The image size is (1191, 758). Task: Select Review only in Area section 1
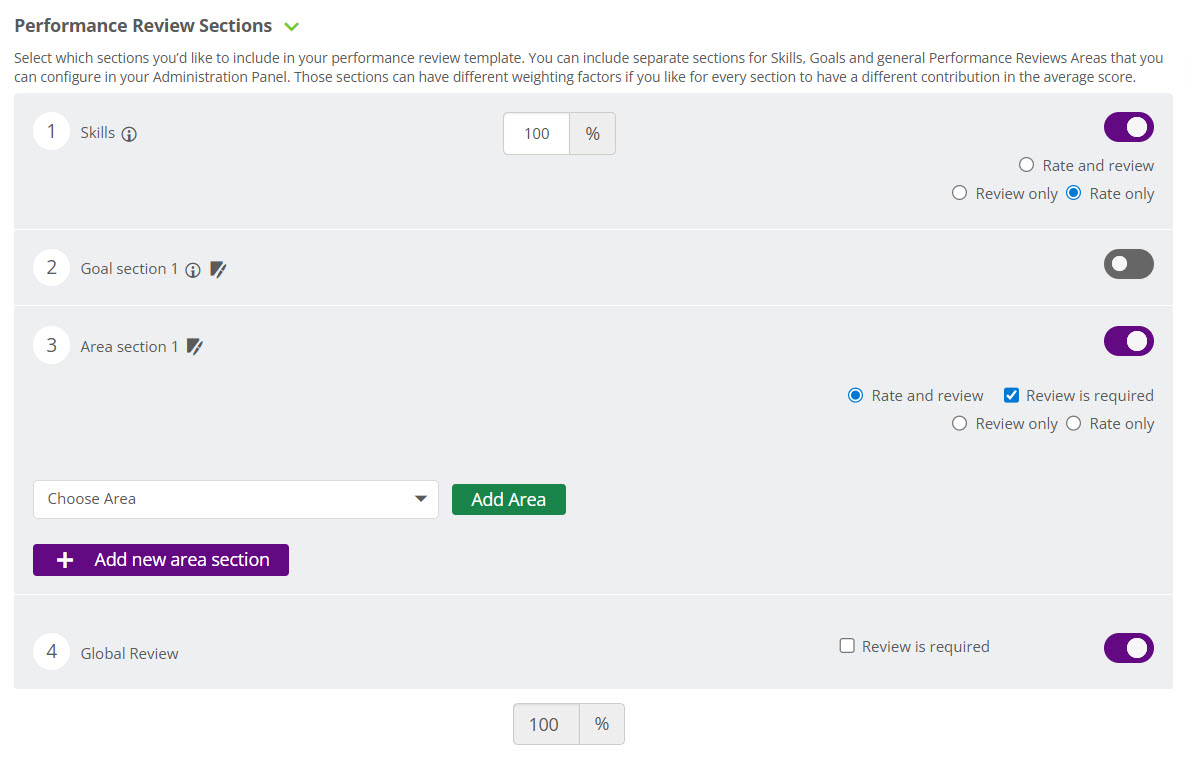960,423
